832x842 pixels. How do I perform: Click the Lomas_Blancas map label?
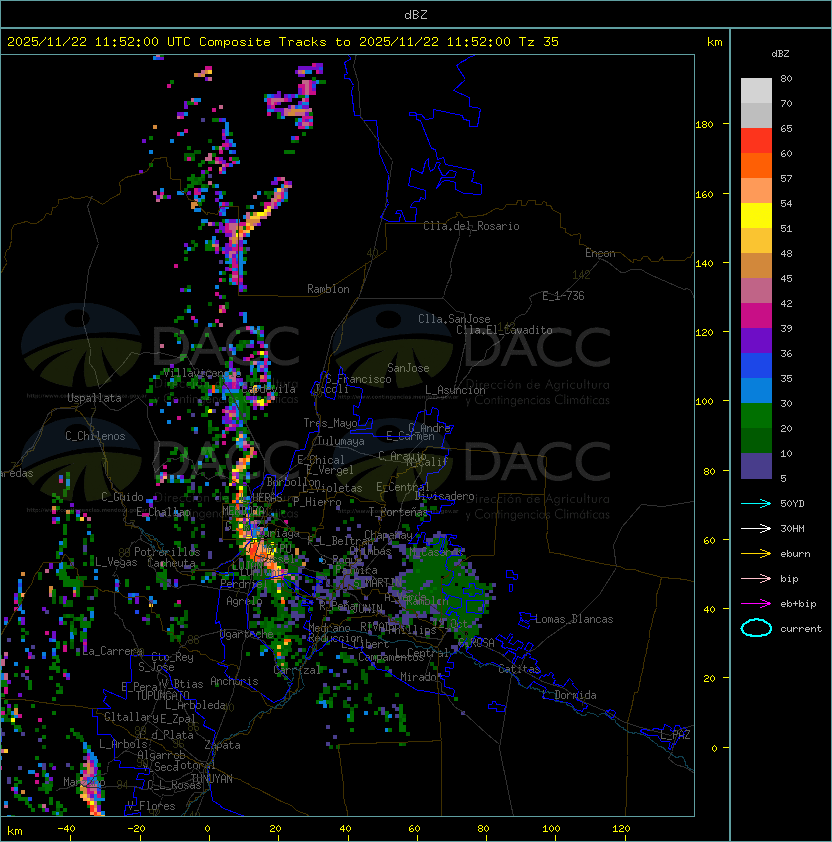pyautogui.click(x=574, y=619)
